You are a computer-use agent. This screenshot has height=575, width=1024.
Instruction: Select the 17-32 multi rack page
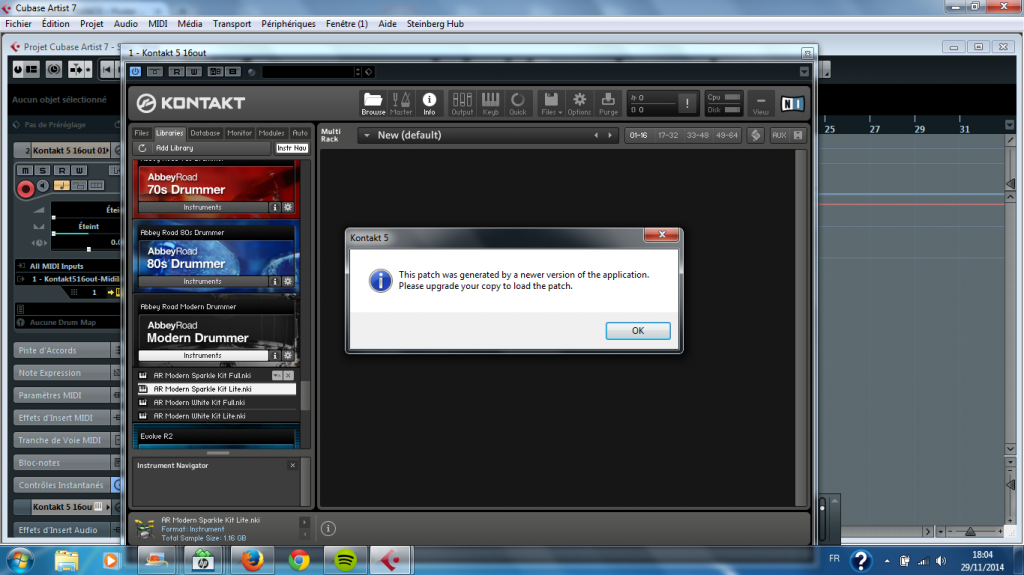(667, 135)
